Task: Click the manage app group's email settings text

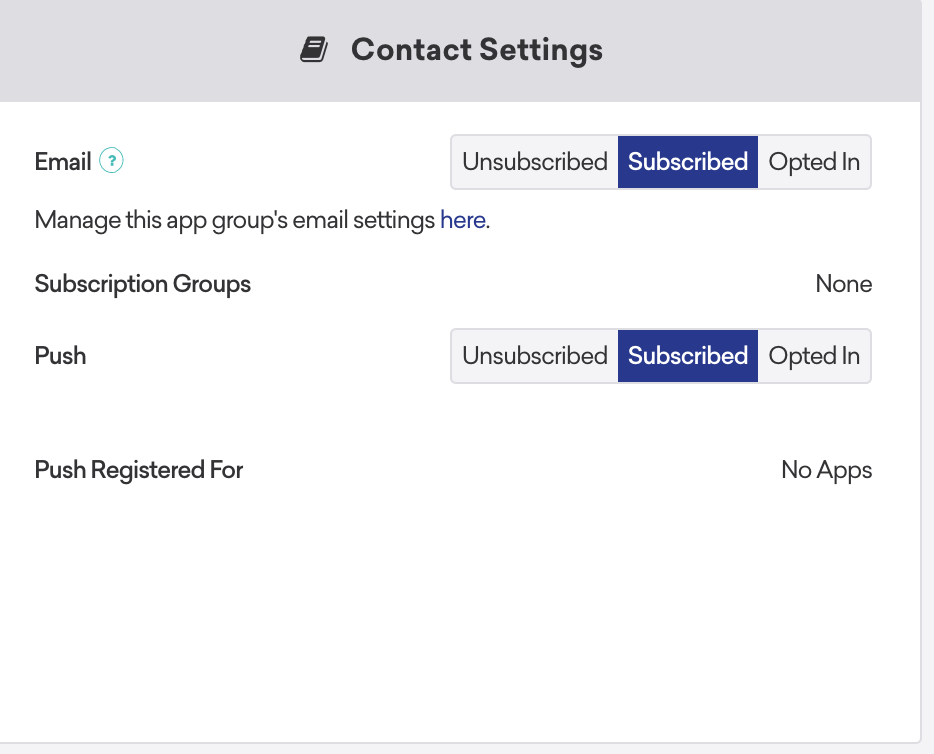Action: coord(235,220)
